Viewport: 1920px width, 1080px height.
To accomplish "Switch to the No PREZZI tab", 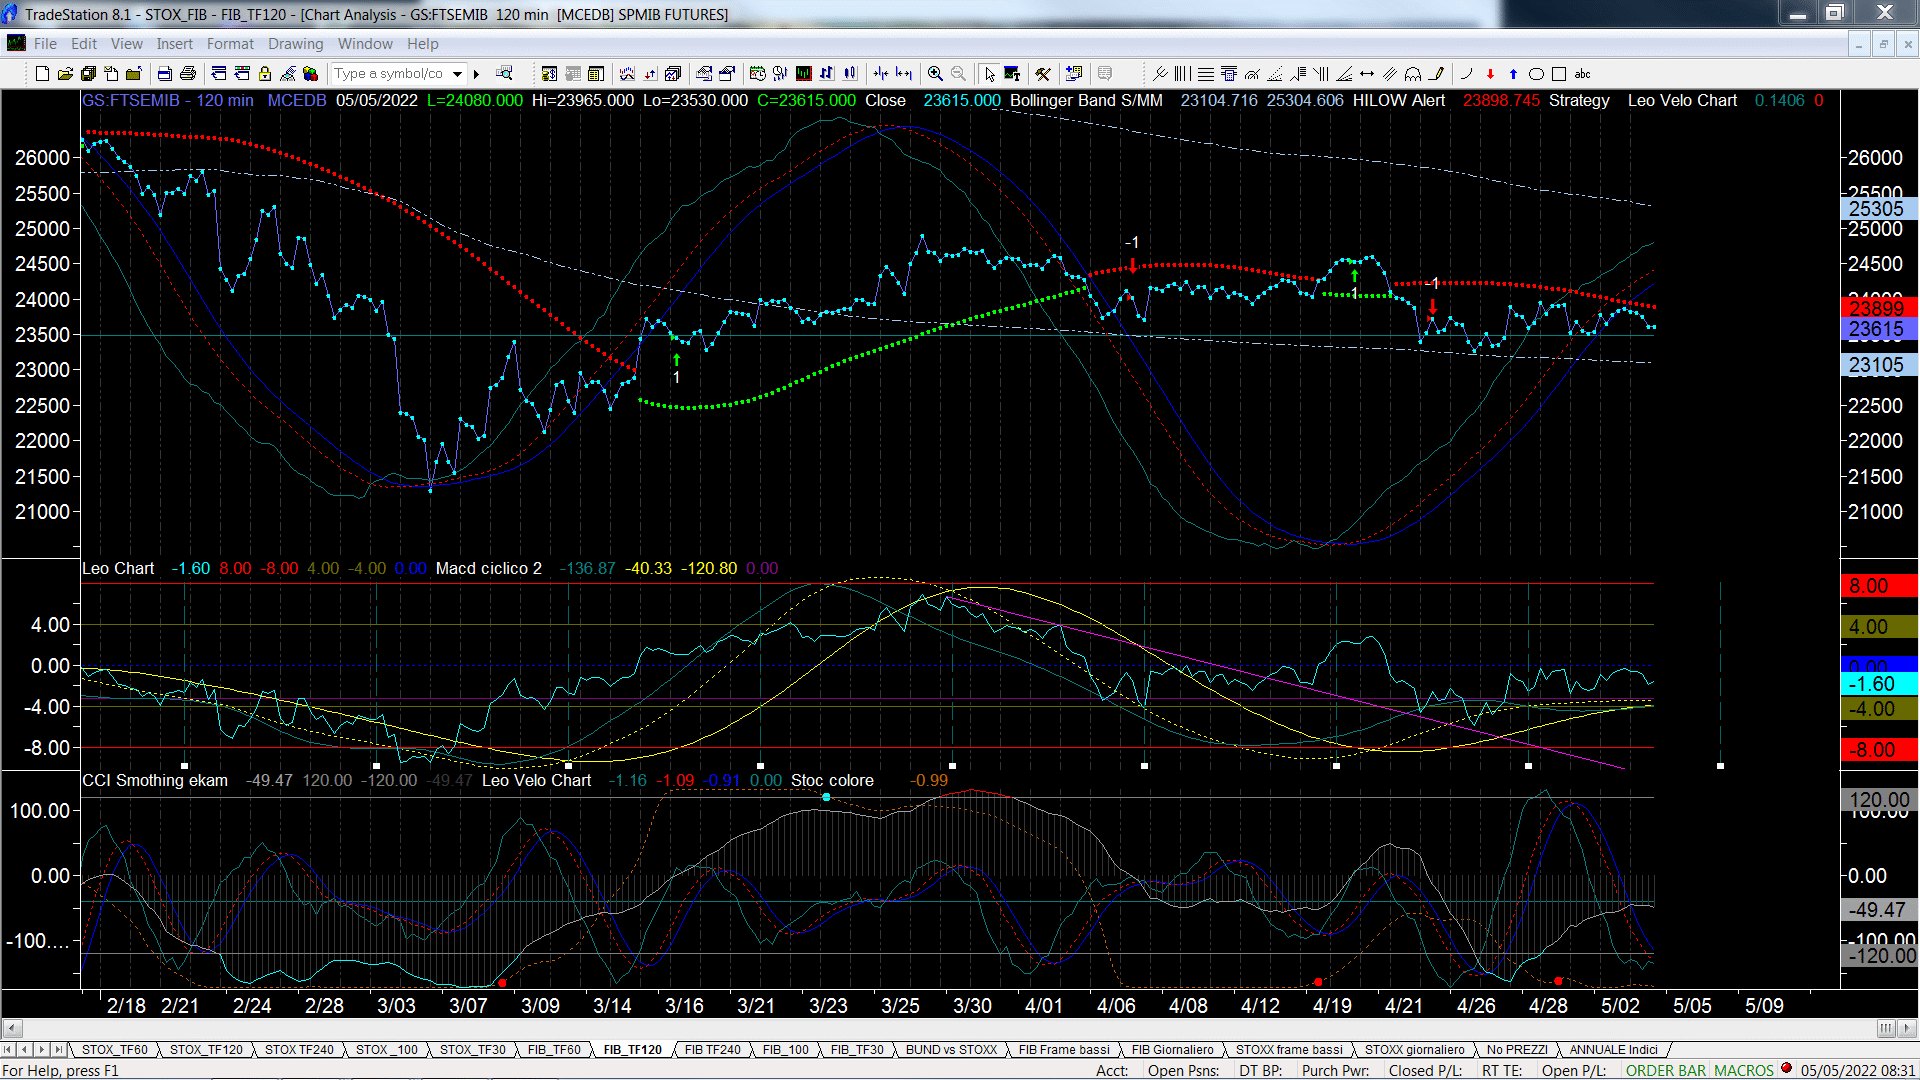I will pyautogui.click(x=1516, y=1050).
